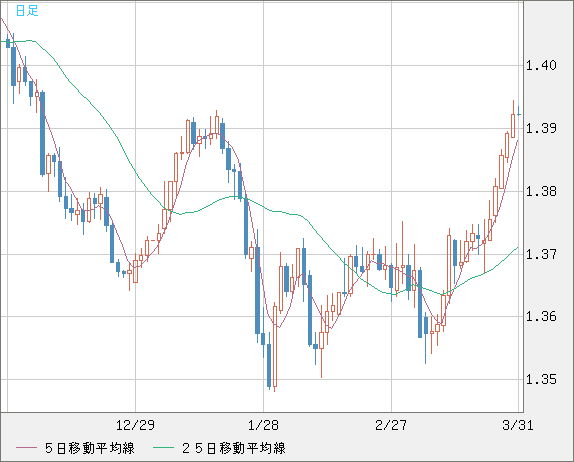Image resolution: width=574 pixels, height=462 pixels.
Task: Click the purple 5-day average legend line
Action: point(26,448)
